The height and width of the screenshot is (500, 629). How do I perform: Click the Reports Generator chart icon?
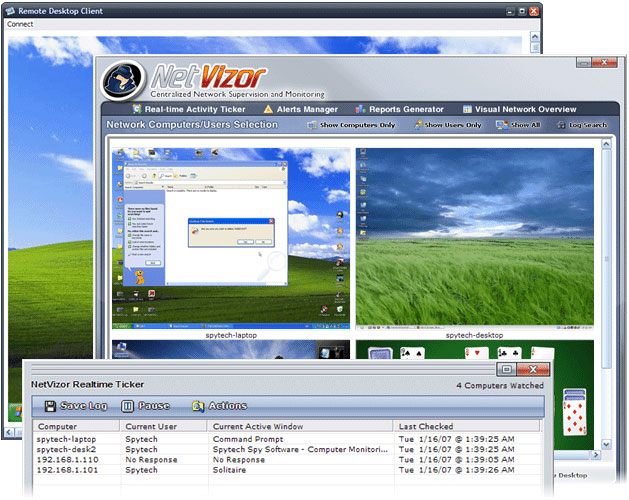click(360, 109)
